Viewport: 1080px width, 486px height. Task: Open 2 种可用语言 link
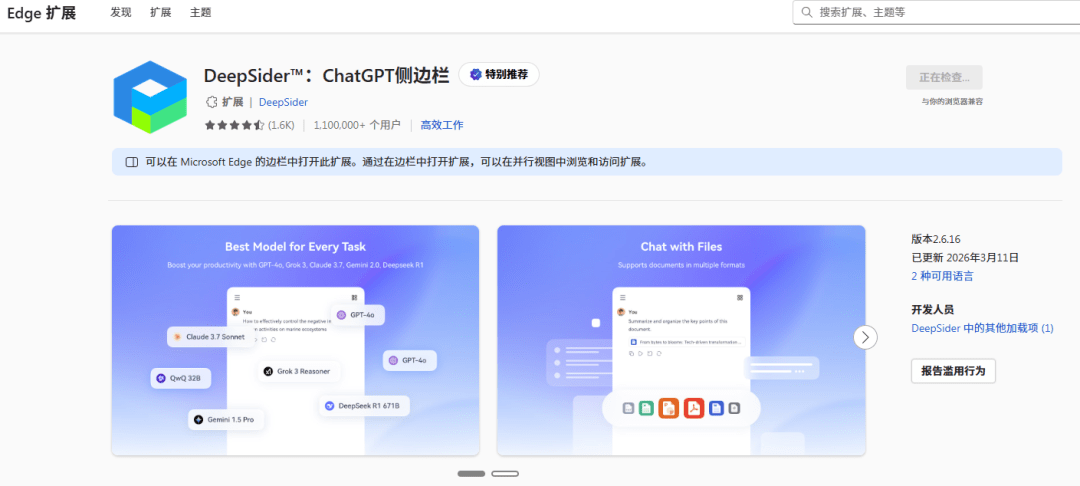tap(942, 276)
